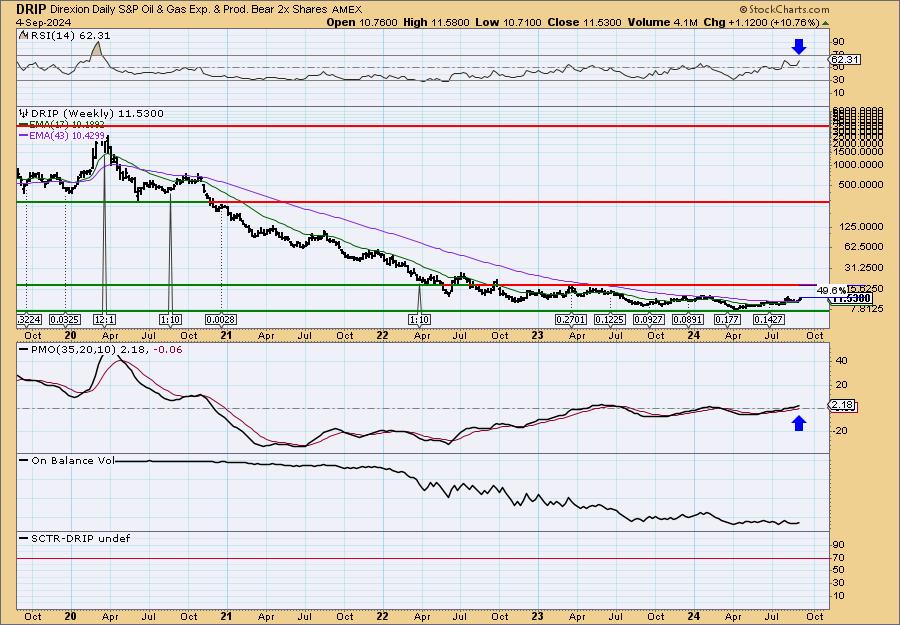
Task: Click the Low 10.7100 value
Action: click(x=509, y=22)
